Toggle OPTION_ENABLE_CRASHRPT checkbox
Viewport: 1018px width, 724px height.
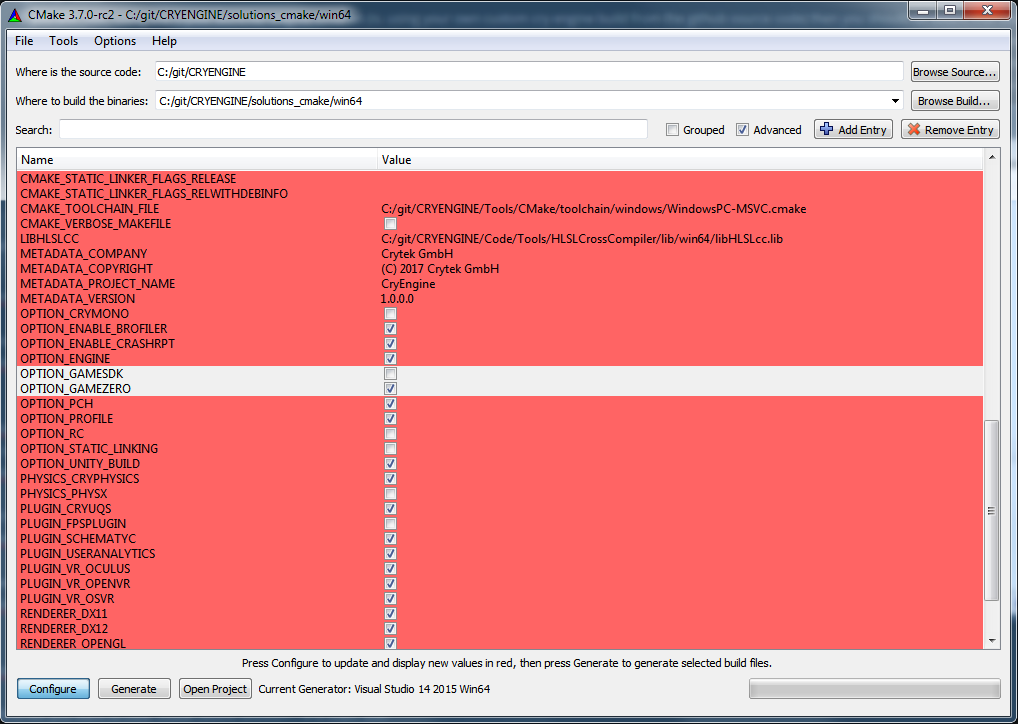390,343
